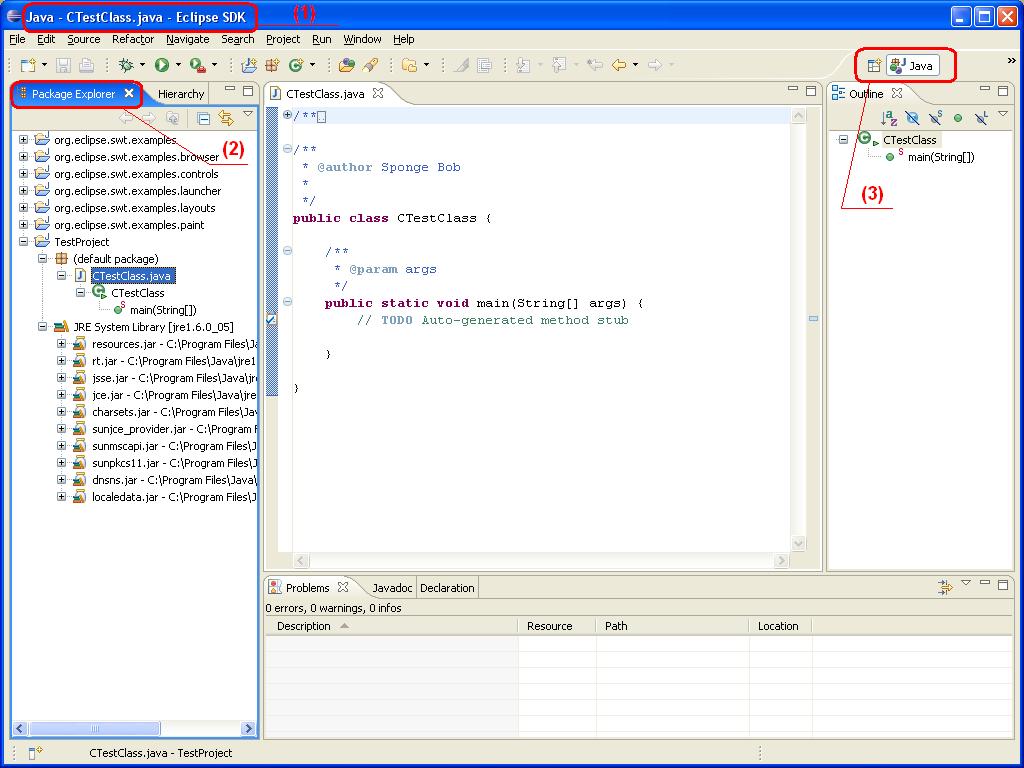Maximize the Outline view panel
Viewport: 1024px width, 768px height.
tap(1003, 90)
